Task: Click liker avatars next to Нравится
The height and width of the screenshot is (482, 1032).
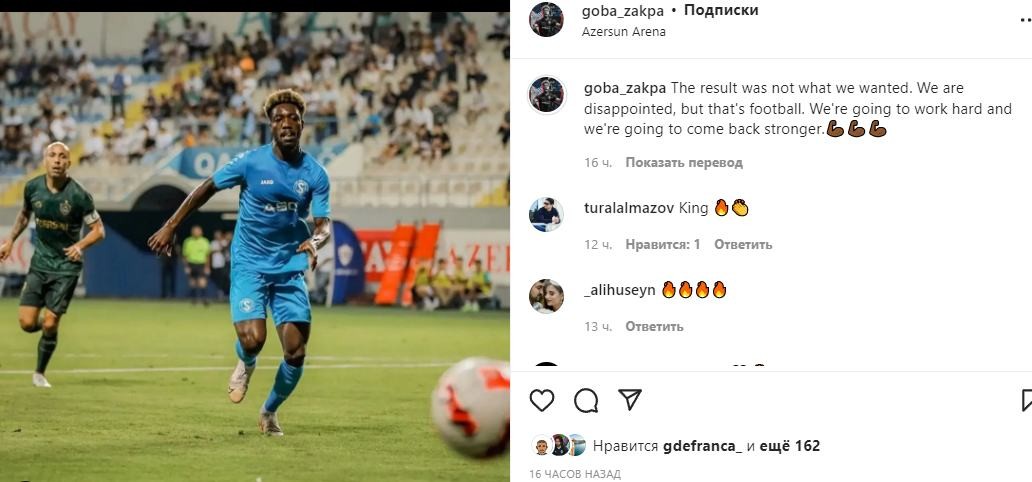Action: 559,445
